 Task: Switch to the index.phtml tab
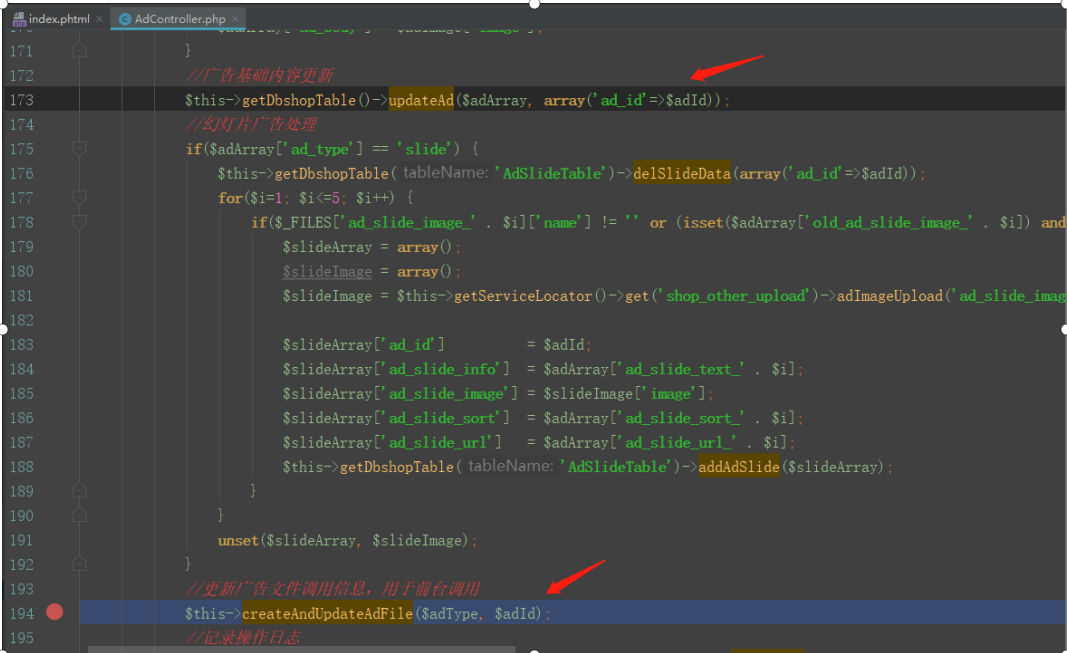59,19
